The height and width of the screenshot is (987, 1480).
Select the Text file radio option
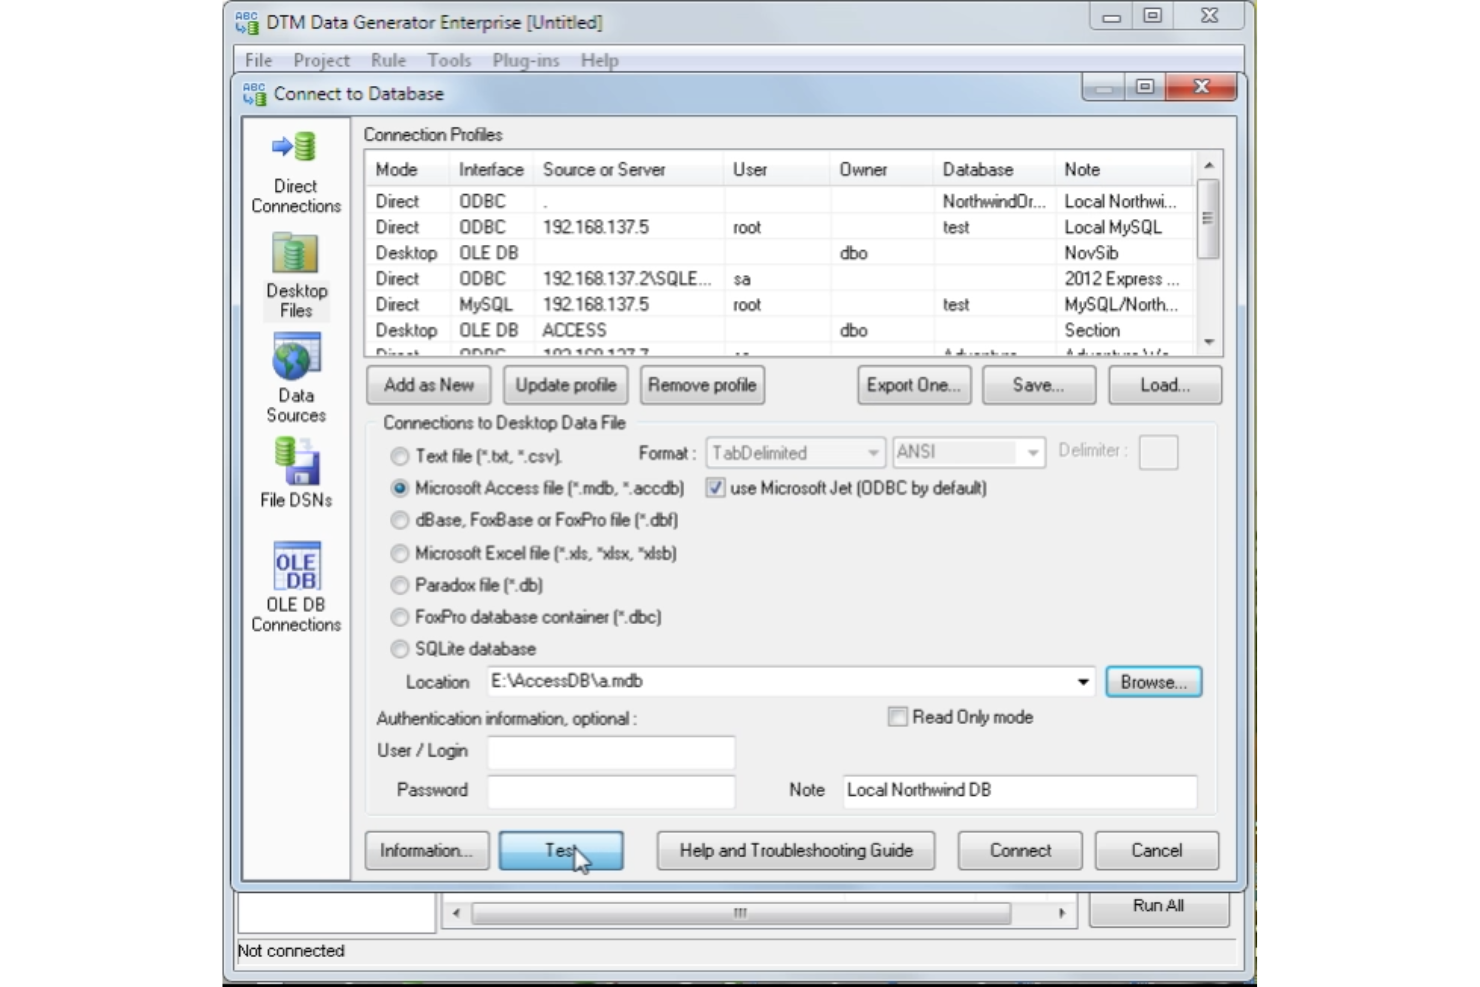click(400, 457)
